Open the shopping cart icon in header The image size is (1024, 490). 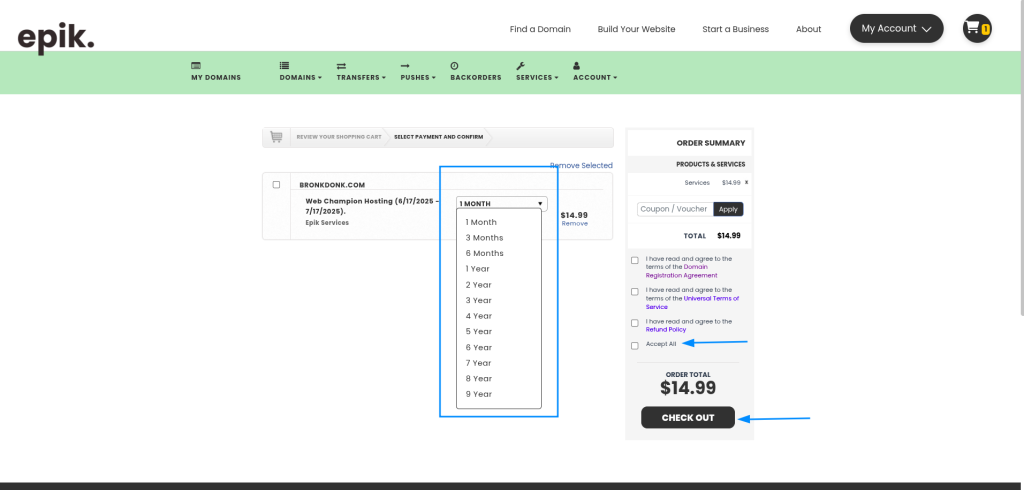click(x=977, y=29)
